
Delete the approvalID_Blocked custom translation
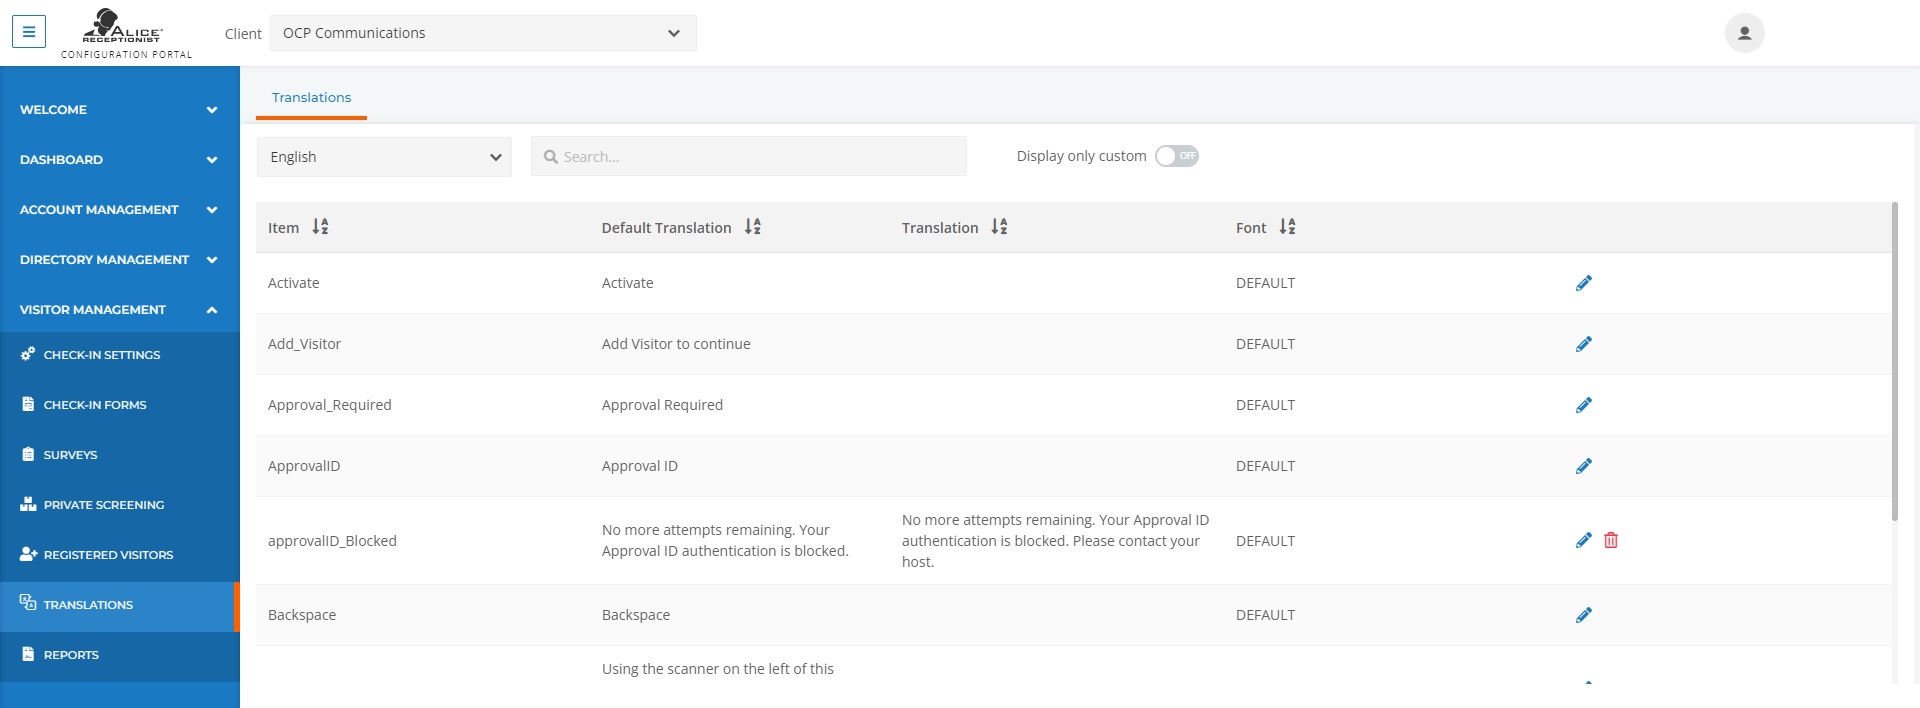[1611, 540]
